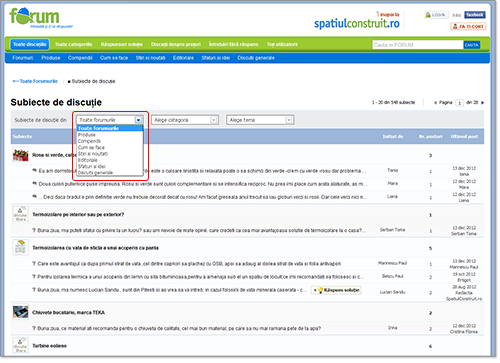Click the 'Chiuvete bucatarie, marca TEKA' topic thumbnail
The width and height of the screenshot is (500, 363).
pyautogui.click(x=20, y=312)
